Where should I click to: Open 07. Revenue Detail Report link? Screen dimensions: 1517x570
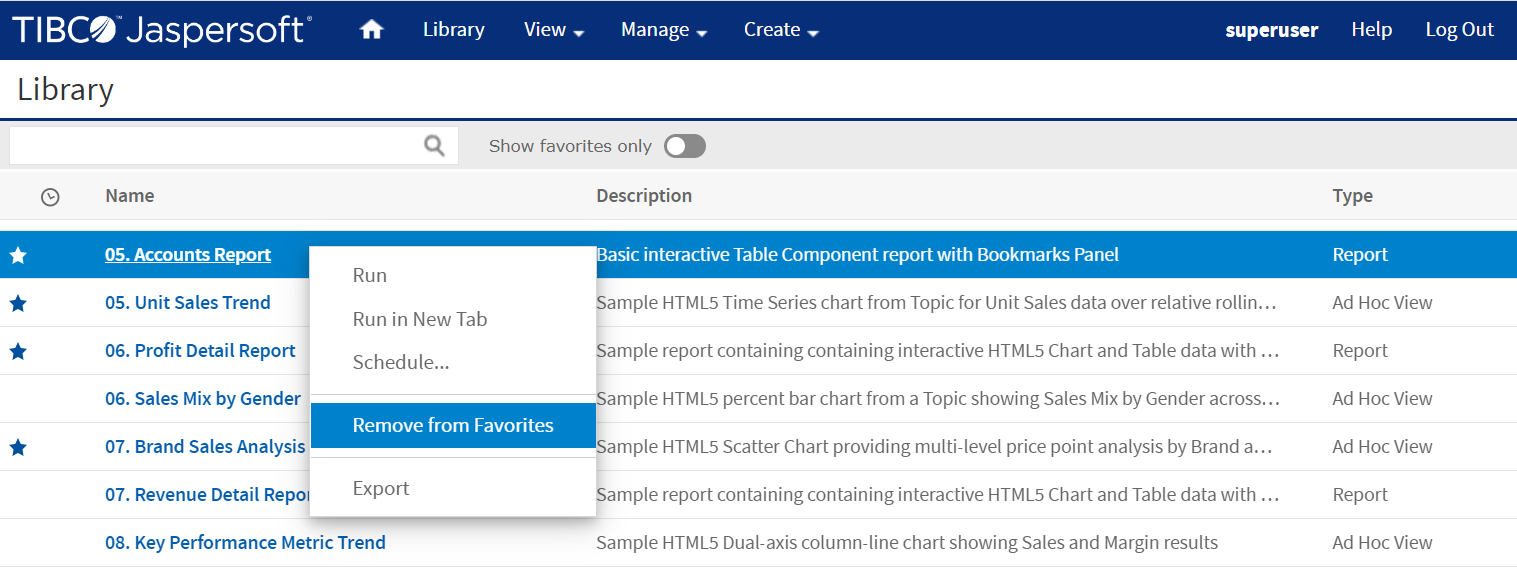pyautogui.click(x=208, y=495)
